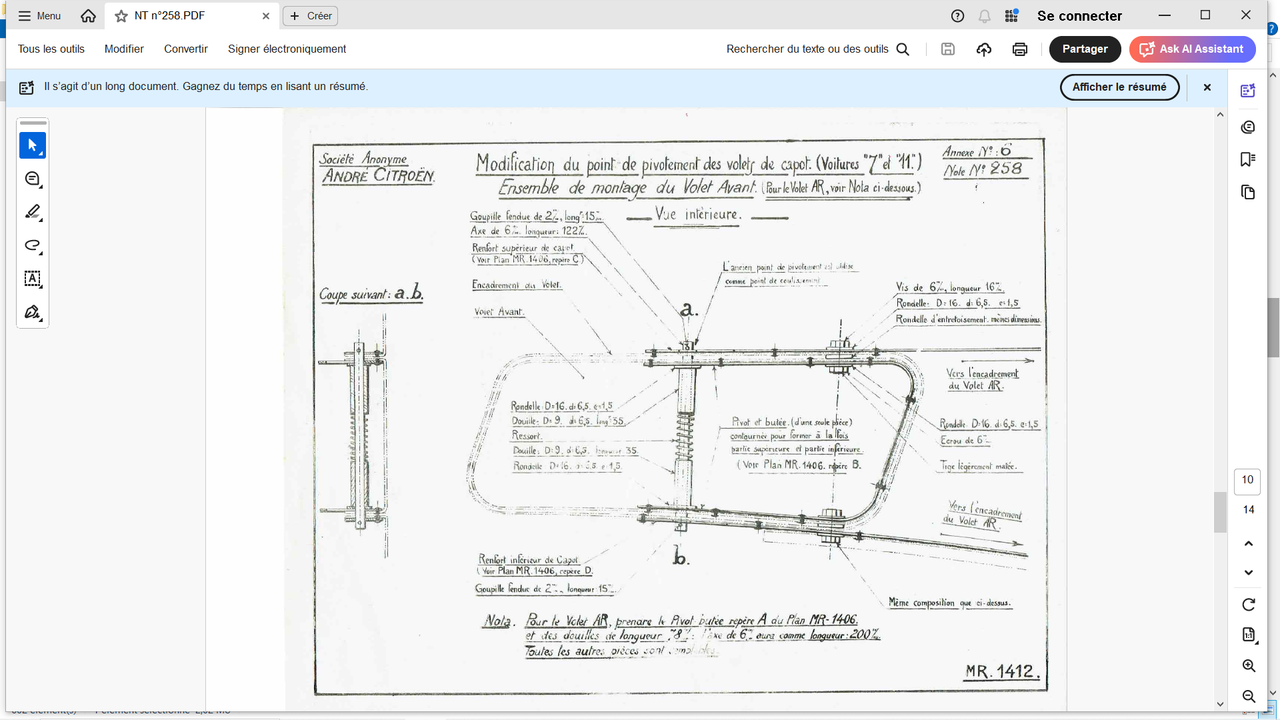Click Afficher le résumé button
This screenshot has height=720, width=1280.
tap(1119, 87)
